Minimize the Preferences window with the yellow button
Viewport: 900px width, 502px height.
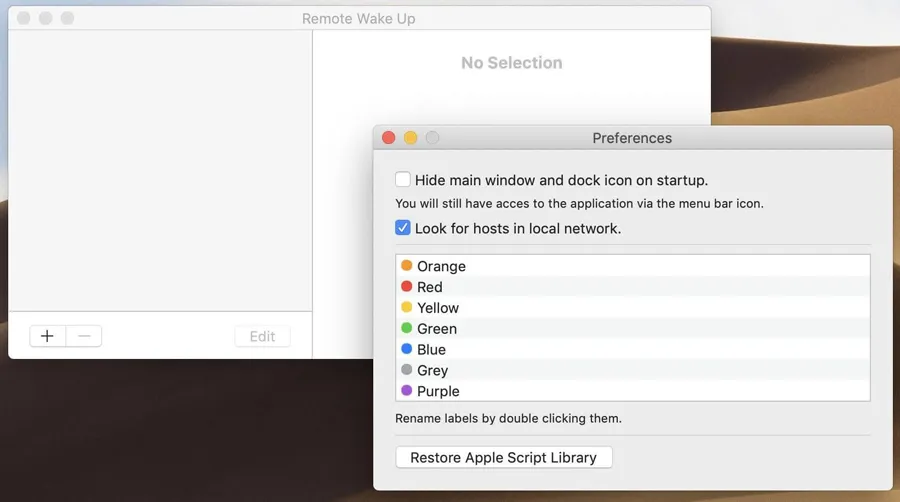(x=410, y=138)
